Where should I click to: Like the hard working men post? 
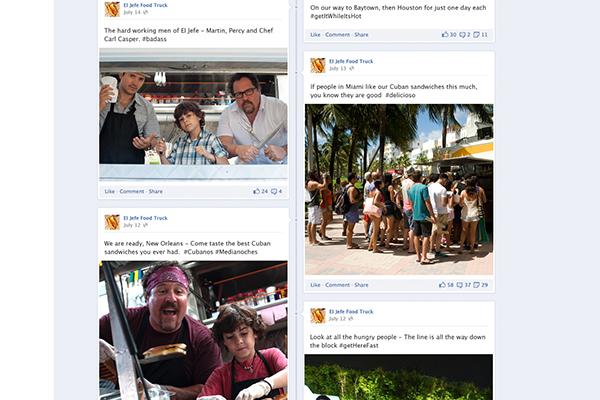click(109, 191)
